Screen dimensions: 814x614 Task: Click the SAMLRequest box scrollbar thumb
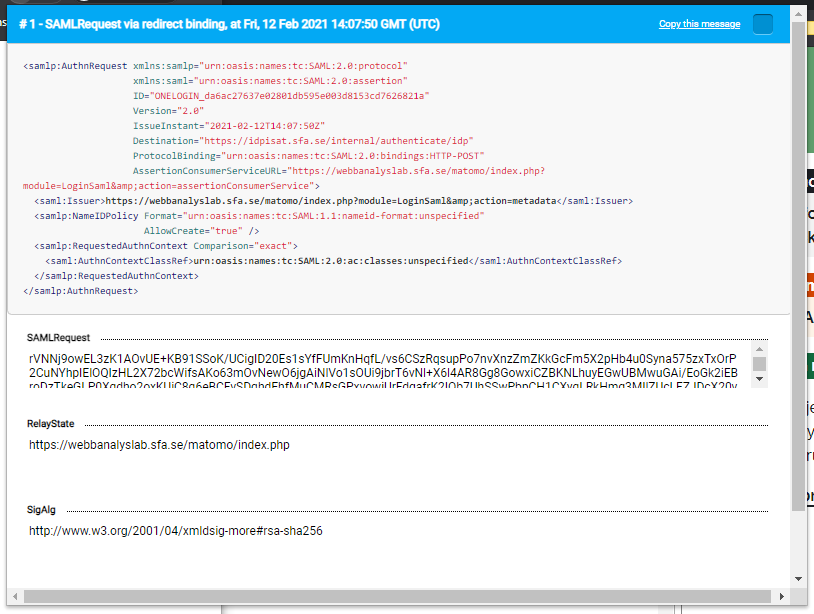(x=759, y=364)
